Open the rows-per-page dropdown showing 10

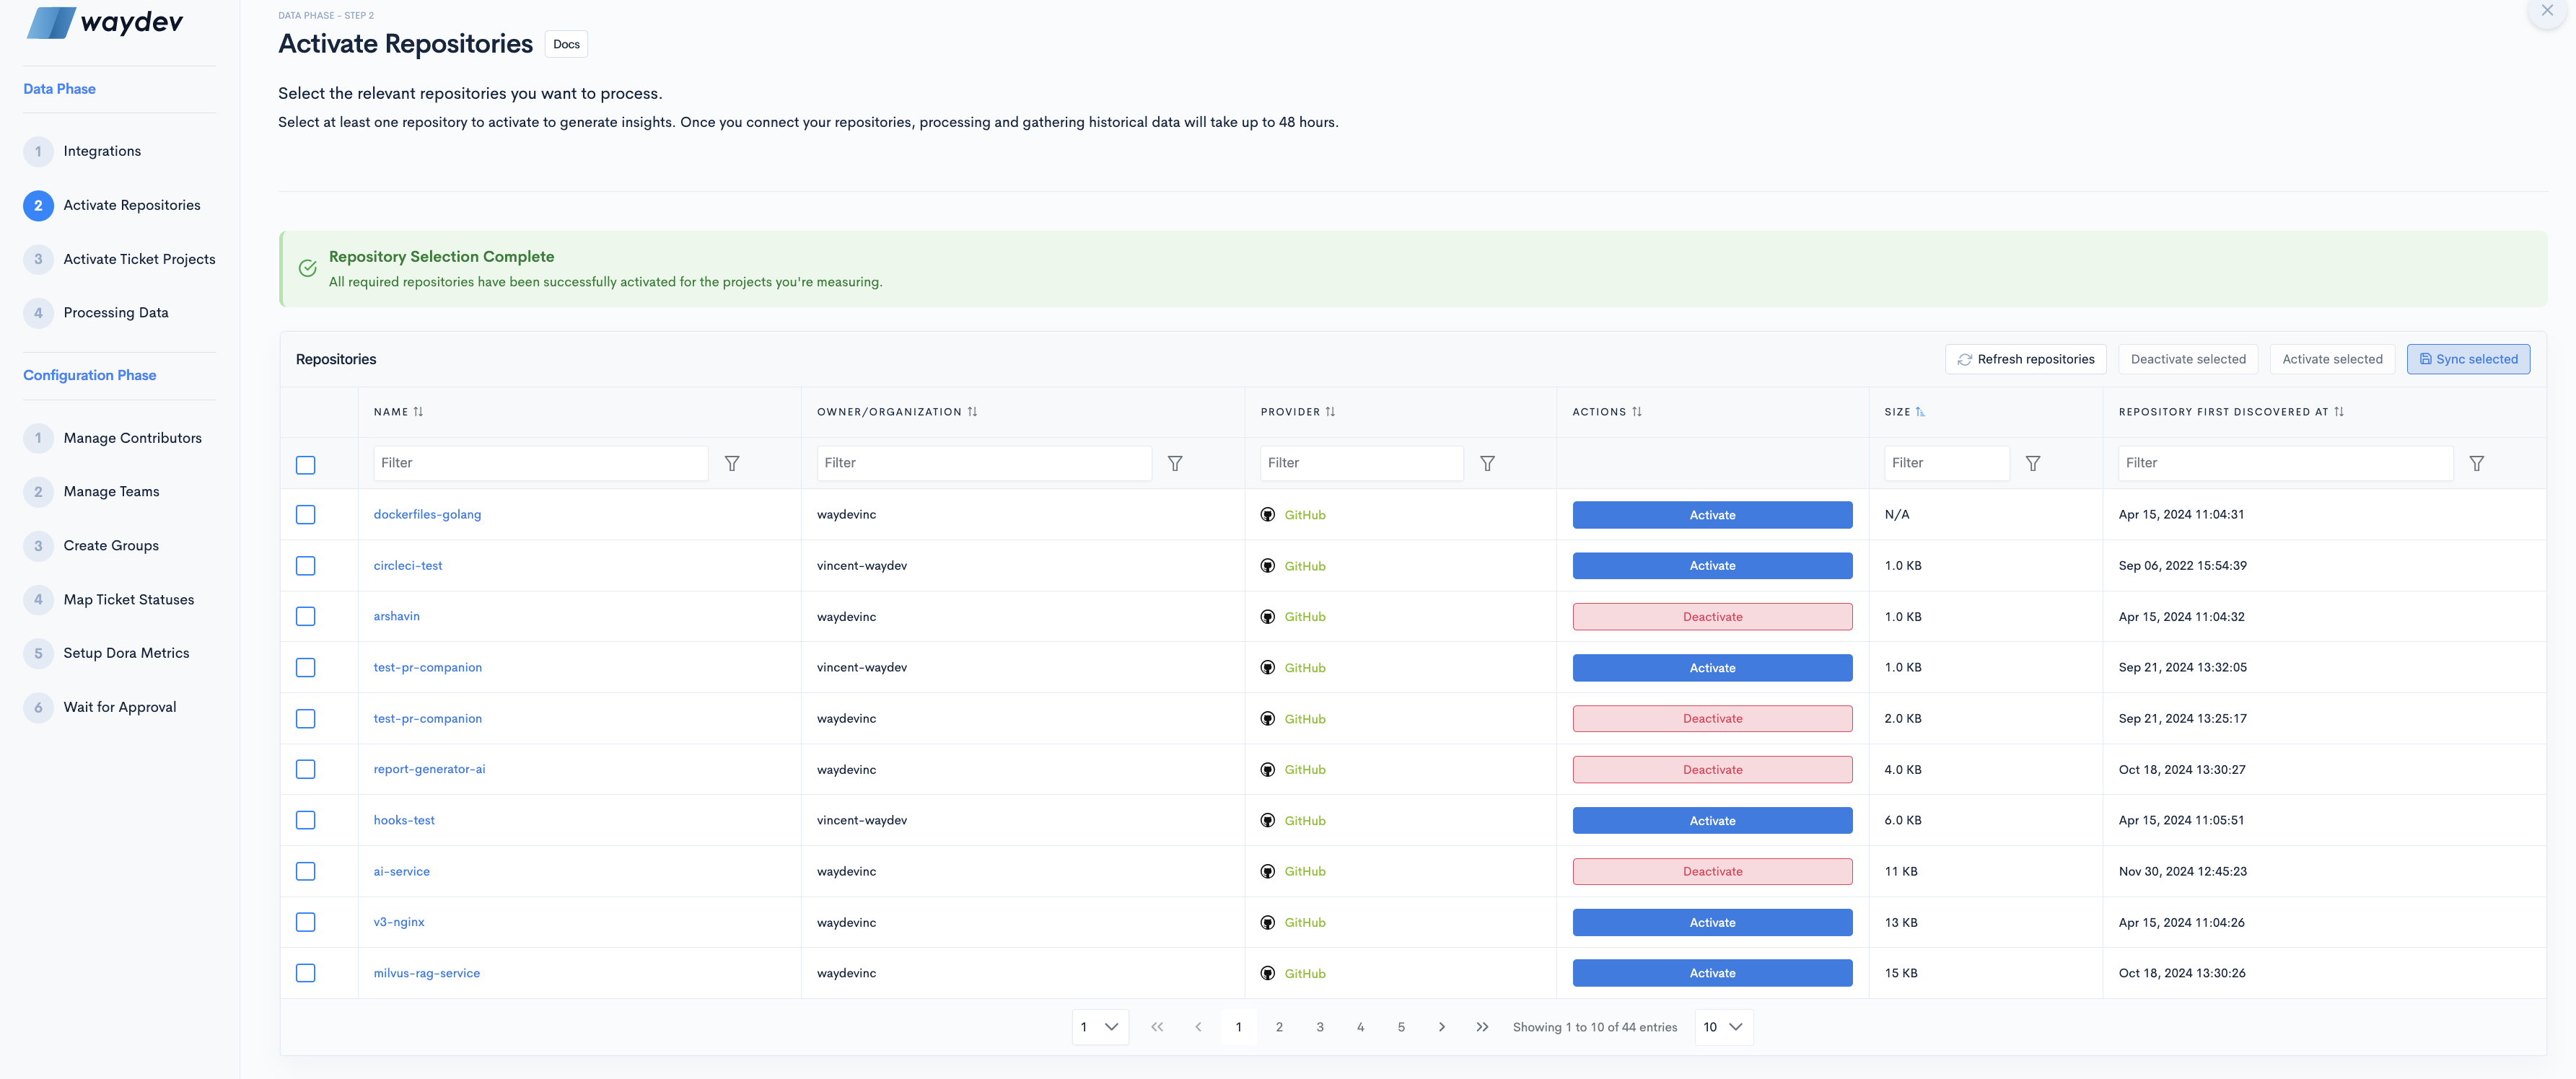point(1723,1027)
